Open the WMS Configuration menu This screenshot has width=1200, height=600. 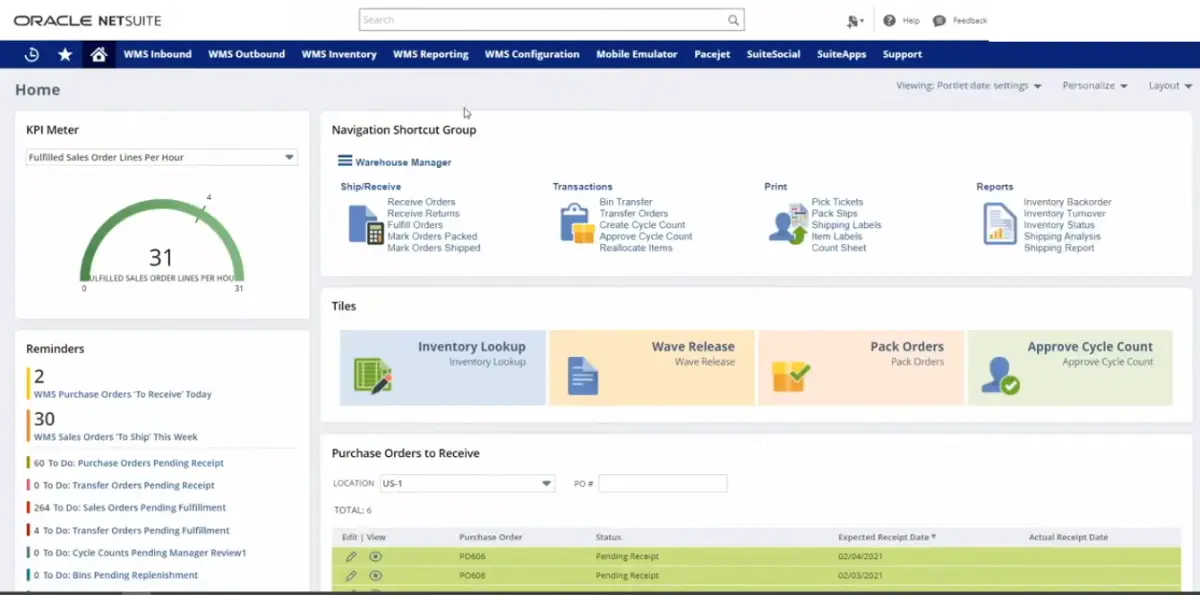532,55
